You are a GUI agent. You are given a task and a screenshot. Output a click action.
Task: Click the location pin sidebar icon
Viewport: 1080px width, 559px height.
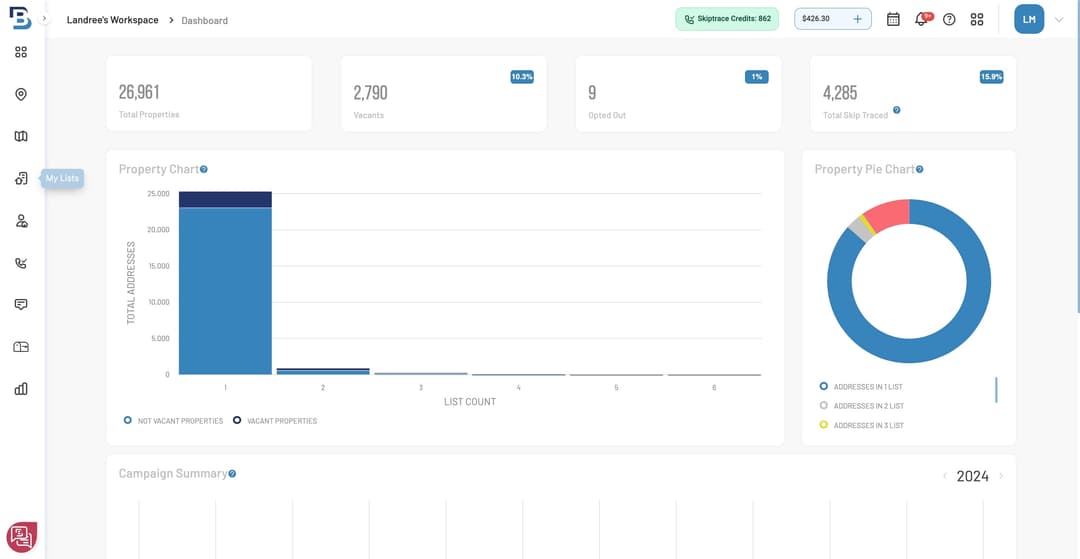pos(21,94)
